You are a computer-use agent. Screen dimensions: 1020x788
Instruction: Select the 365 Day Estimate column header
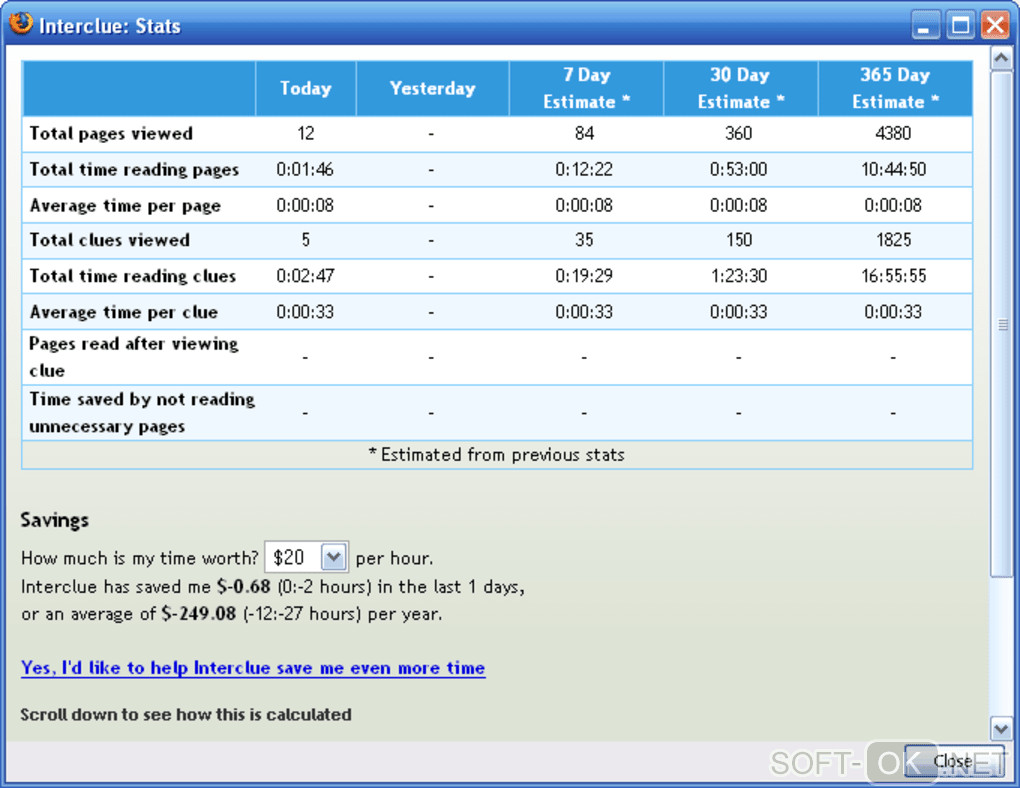pyautogui.click(x=895, y=88)
